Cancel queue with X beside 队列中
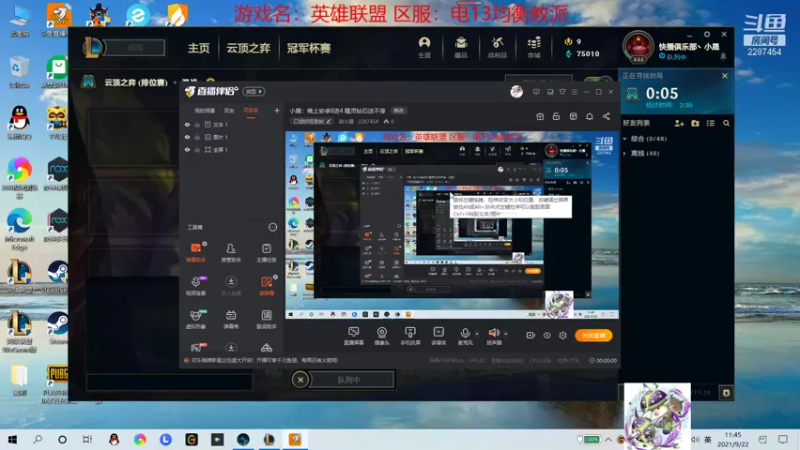This screenshot has width=800, height=450. (x=300, y=380)
